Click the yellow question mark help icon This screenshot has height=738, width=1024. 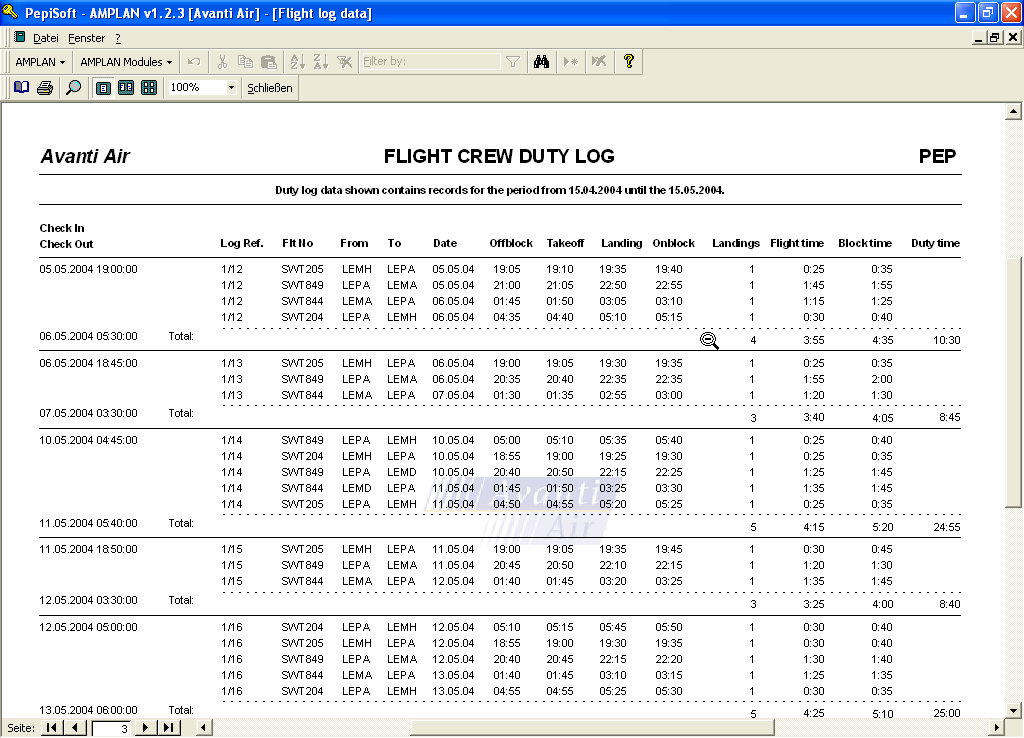coord(628,62)
